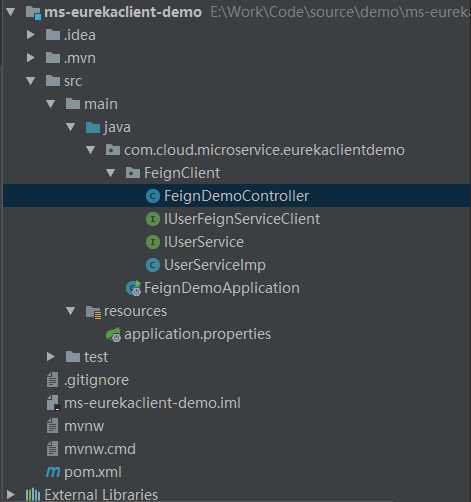This screenshot has width=471, height=502.
Task: Click the application.properties Spring leaf icon
Action: pyautogui.click(x=113, y=335)
